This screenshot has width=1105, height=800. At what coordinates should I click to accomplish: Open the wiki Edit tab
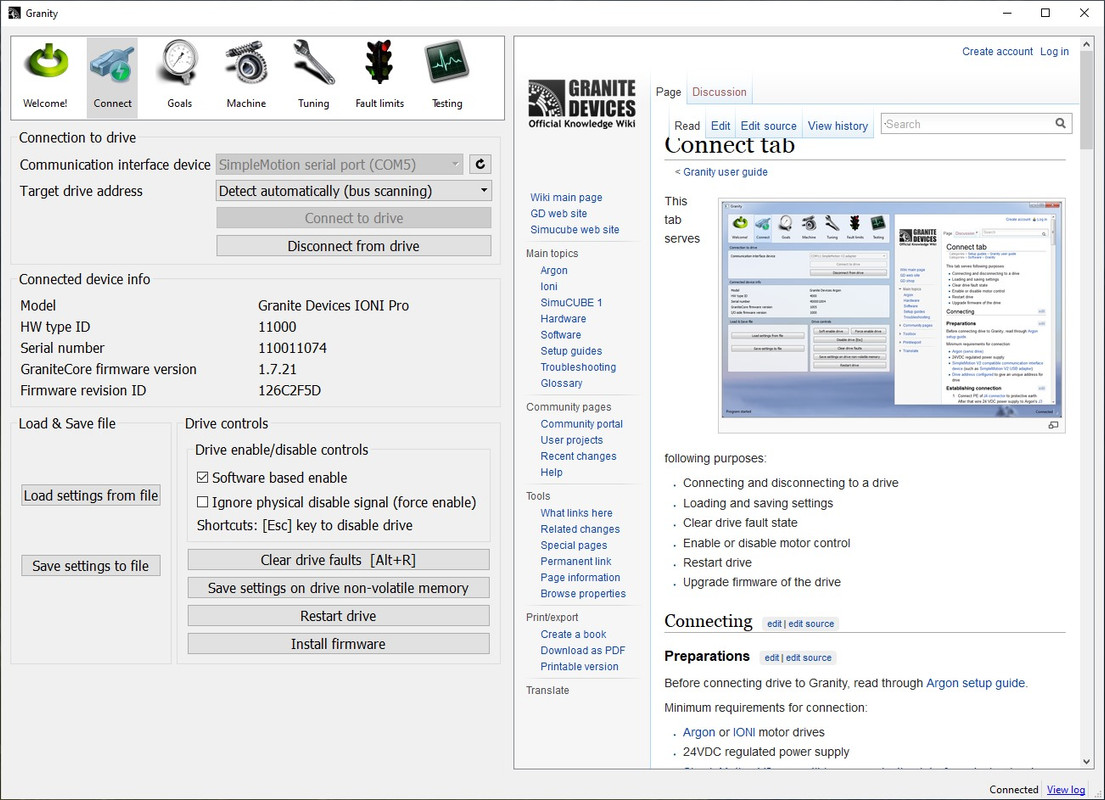(x=720, y=125)
